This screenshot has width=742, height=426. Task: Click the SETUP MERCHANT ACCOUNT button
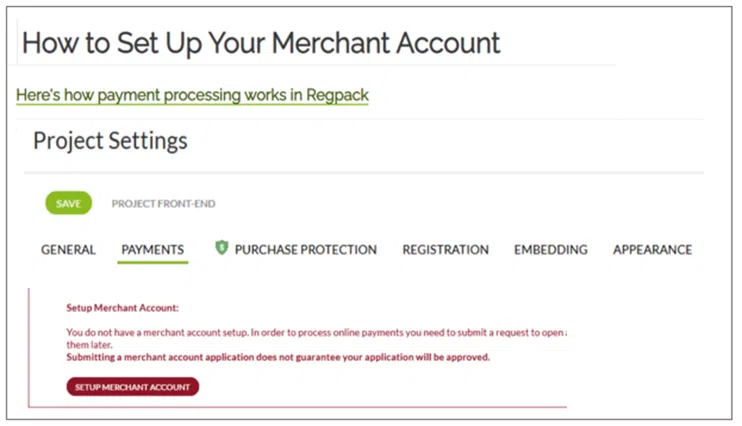coord(133,387)
